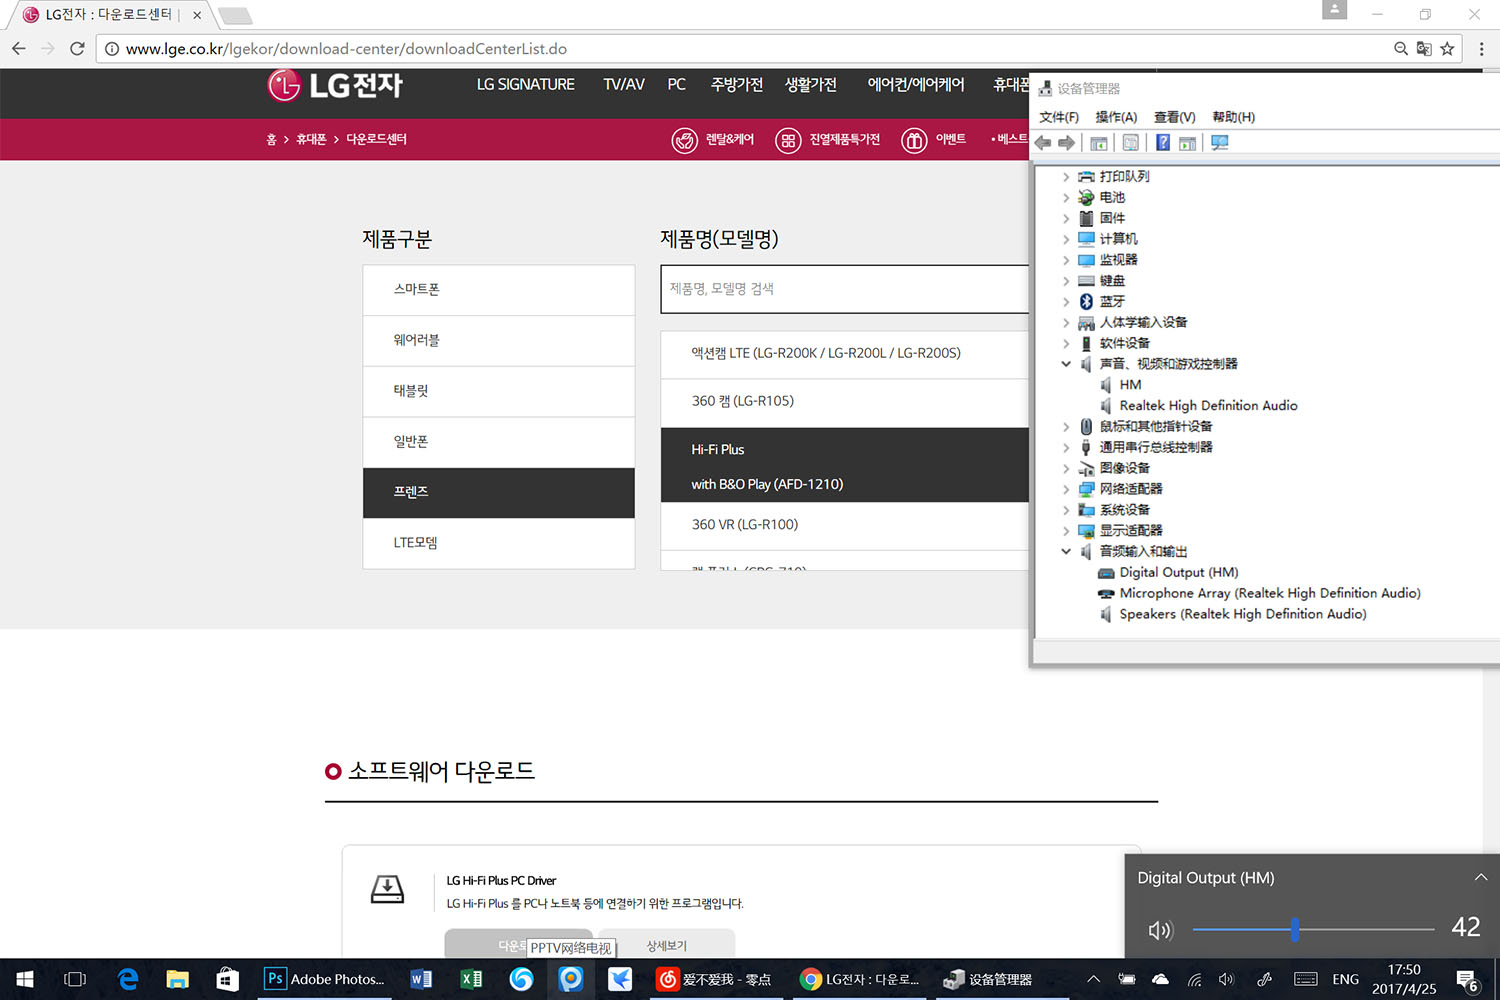Screen dimensions: 1500x1000
Task: Go back in Chrome browser
Action: [x=18, y=48]
